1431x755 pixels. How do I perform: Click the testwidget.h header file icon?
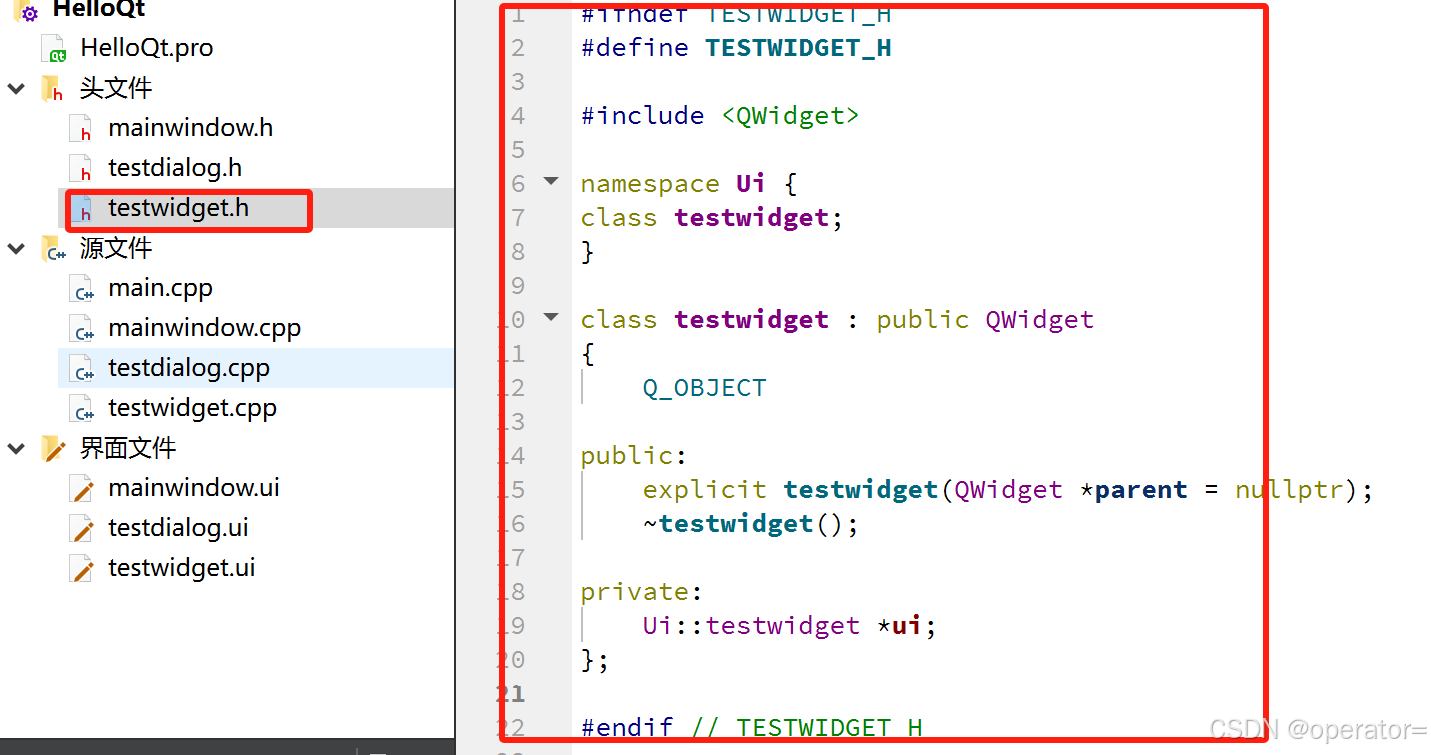[81, 208]
